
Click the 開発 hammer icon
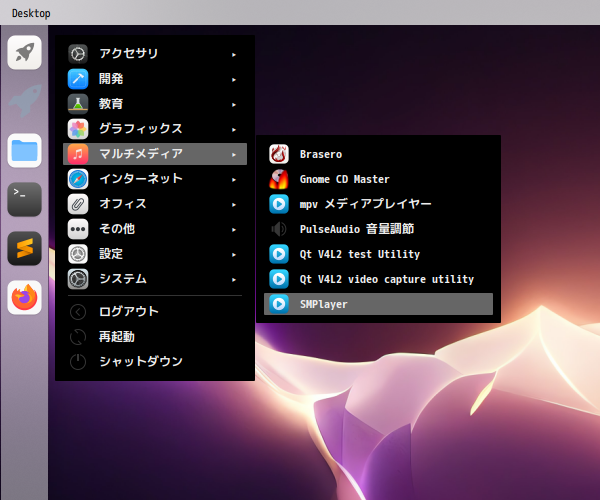pos(78,79)
